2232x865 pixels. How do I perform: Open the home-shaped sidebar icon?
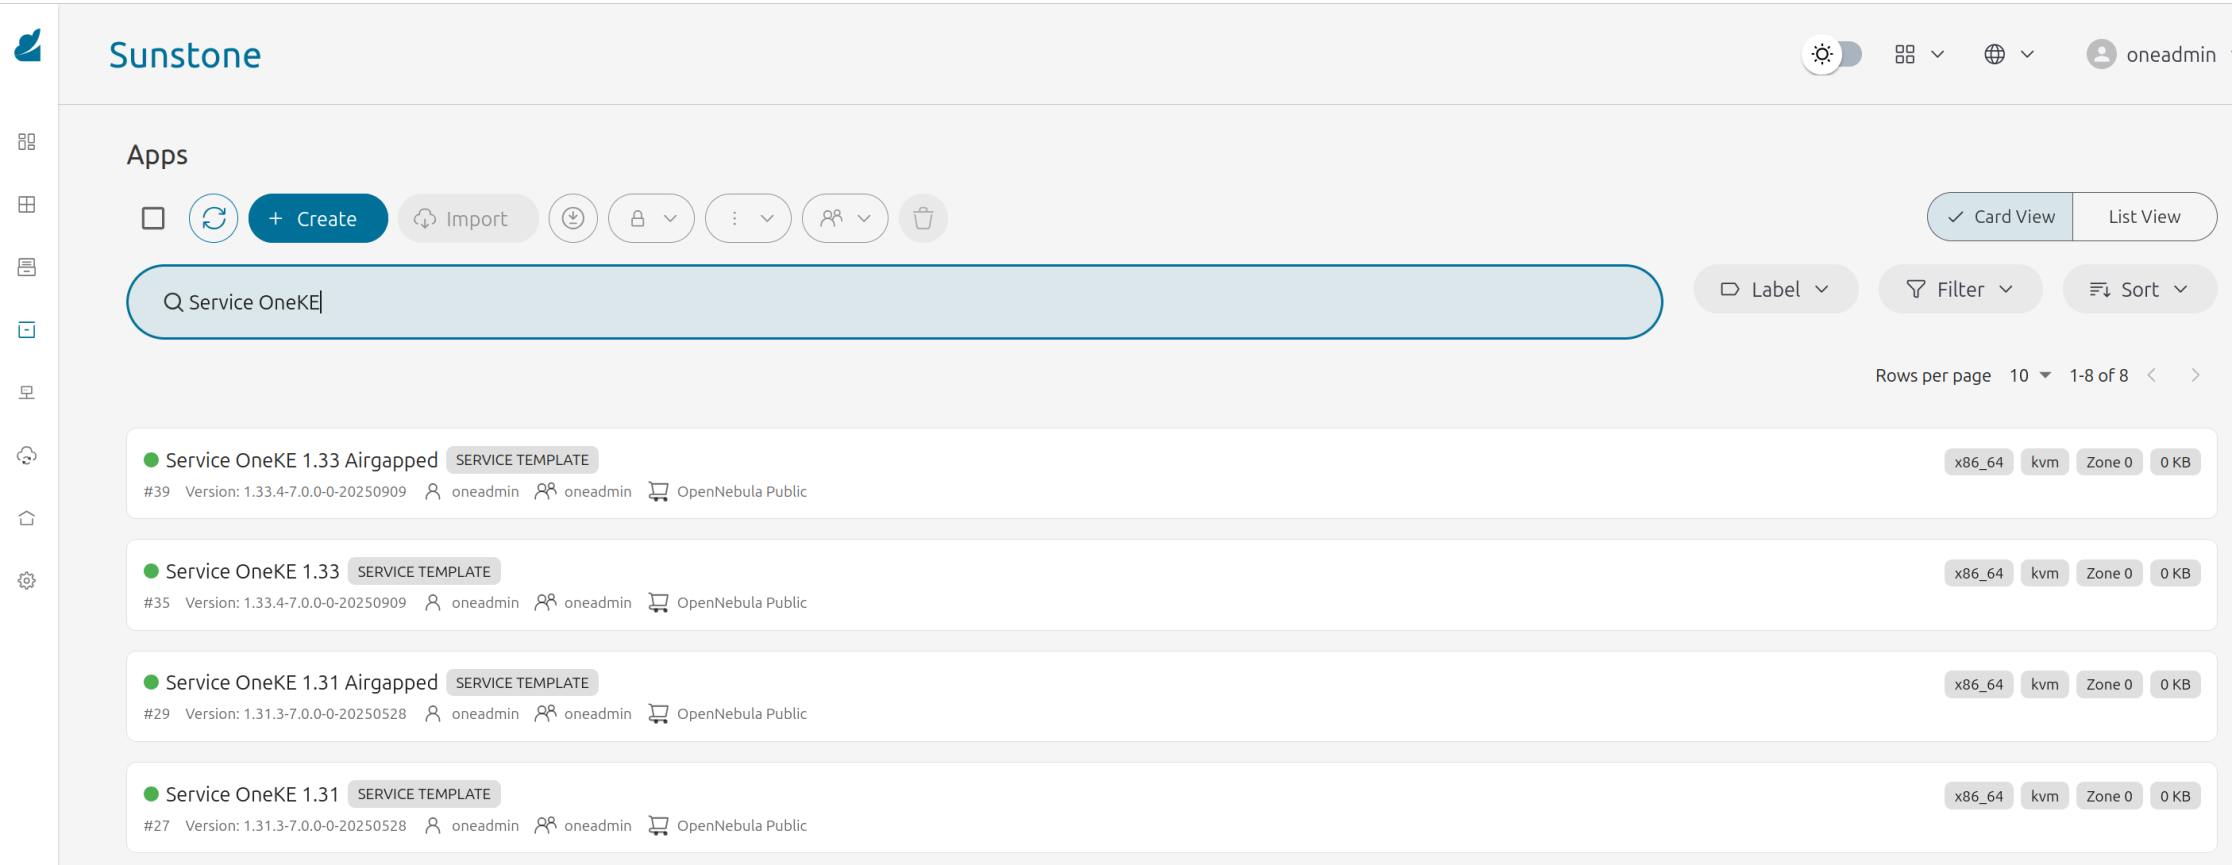click(27, 518)
